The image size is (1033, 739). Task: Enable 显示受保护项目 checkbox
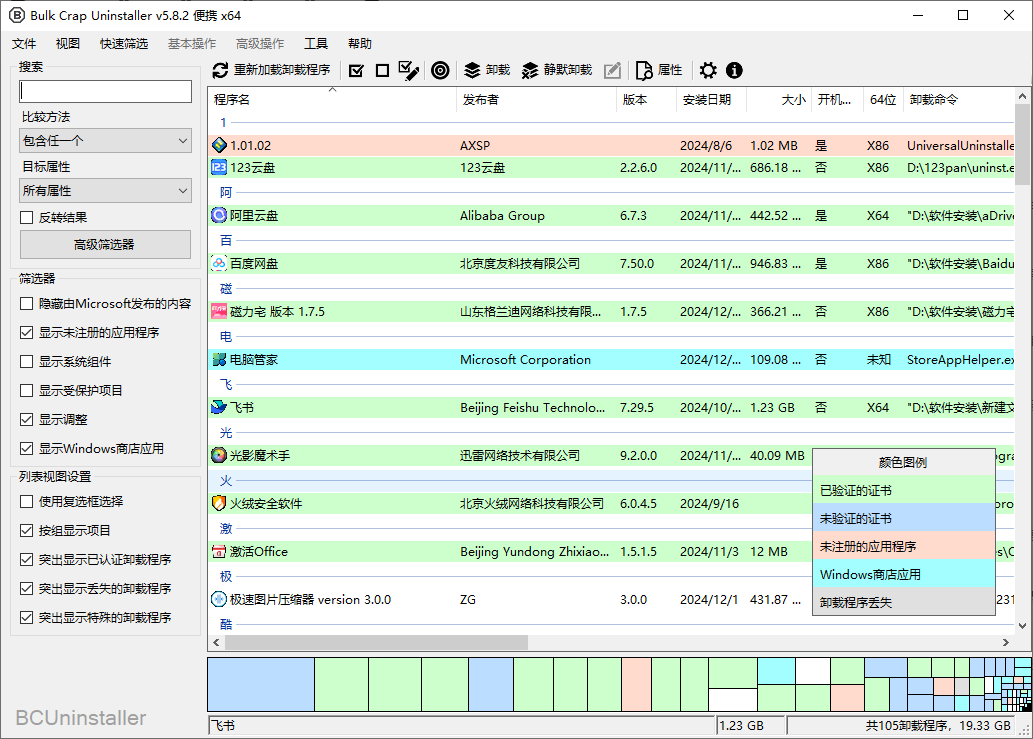(x=26, y=391)
